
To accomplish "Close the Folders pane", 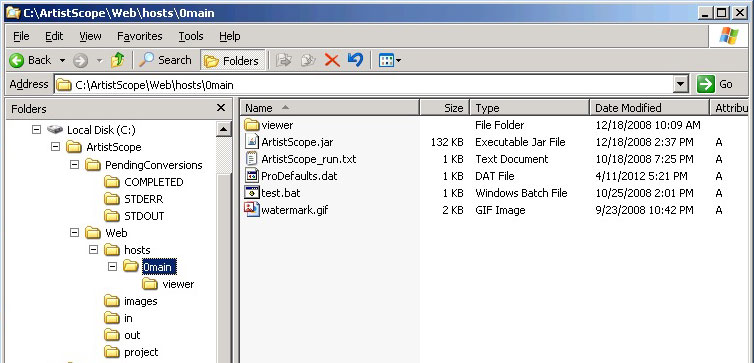I will [x=221, y=108].
